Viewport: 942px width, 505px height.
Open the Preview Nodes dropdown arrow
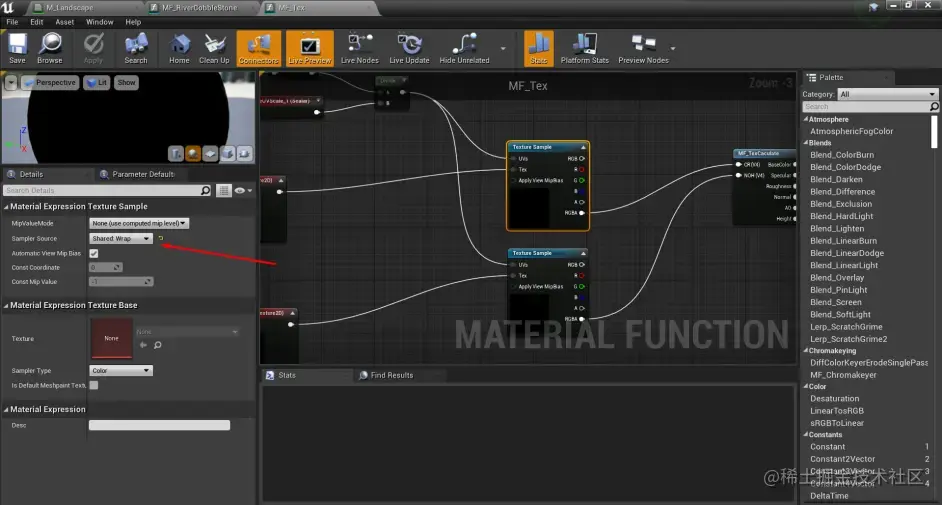pos(673,49)
